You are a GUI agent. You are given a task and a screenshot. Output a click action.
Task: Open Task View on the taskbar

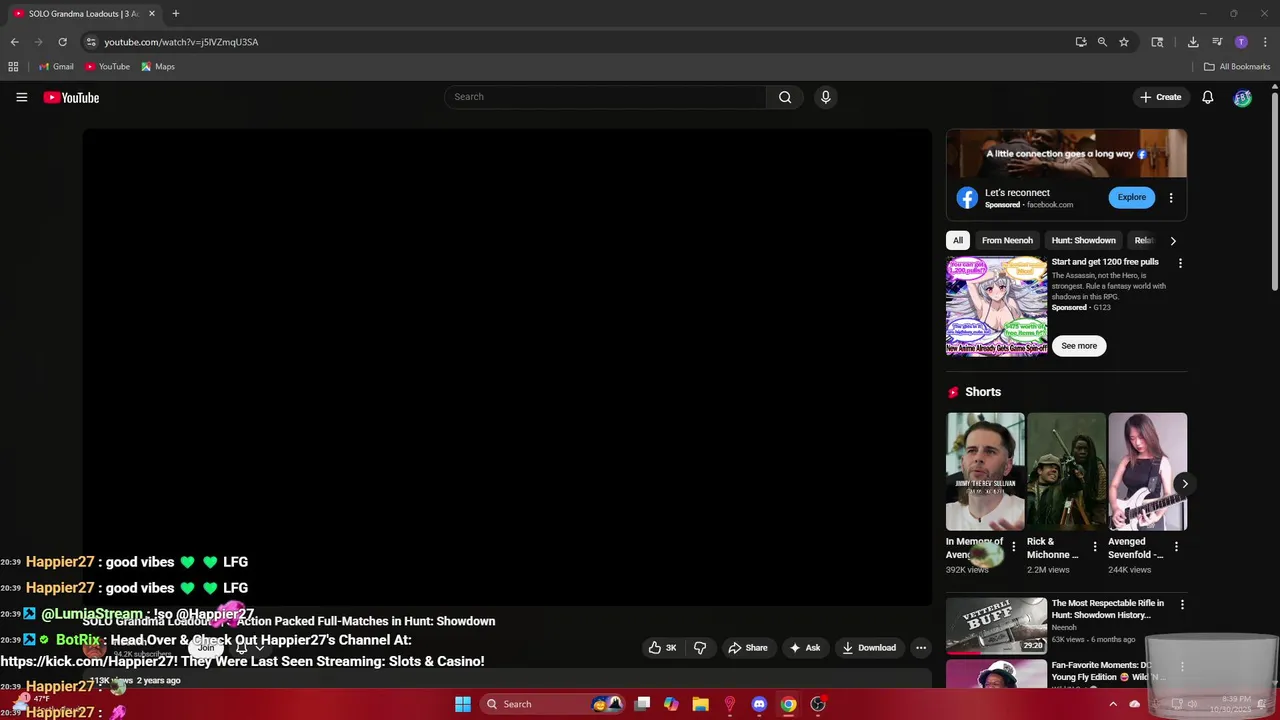coord(642,704)
